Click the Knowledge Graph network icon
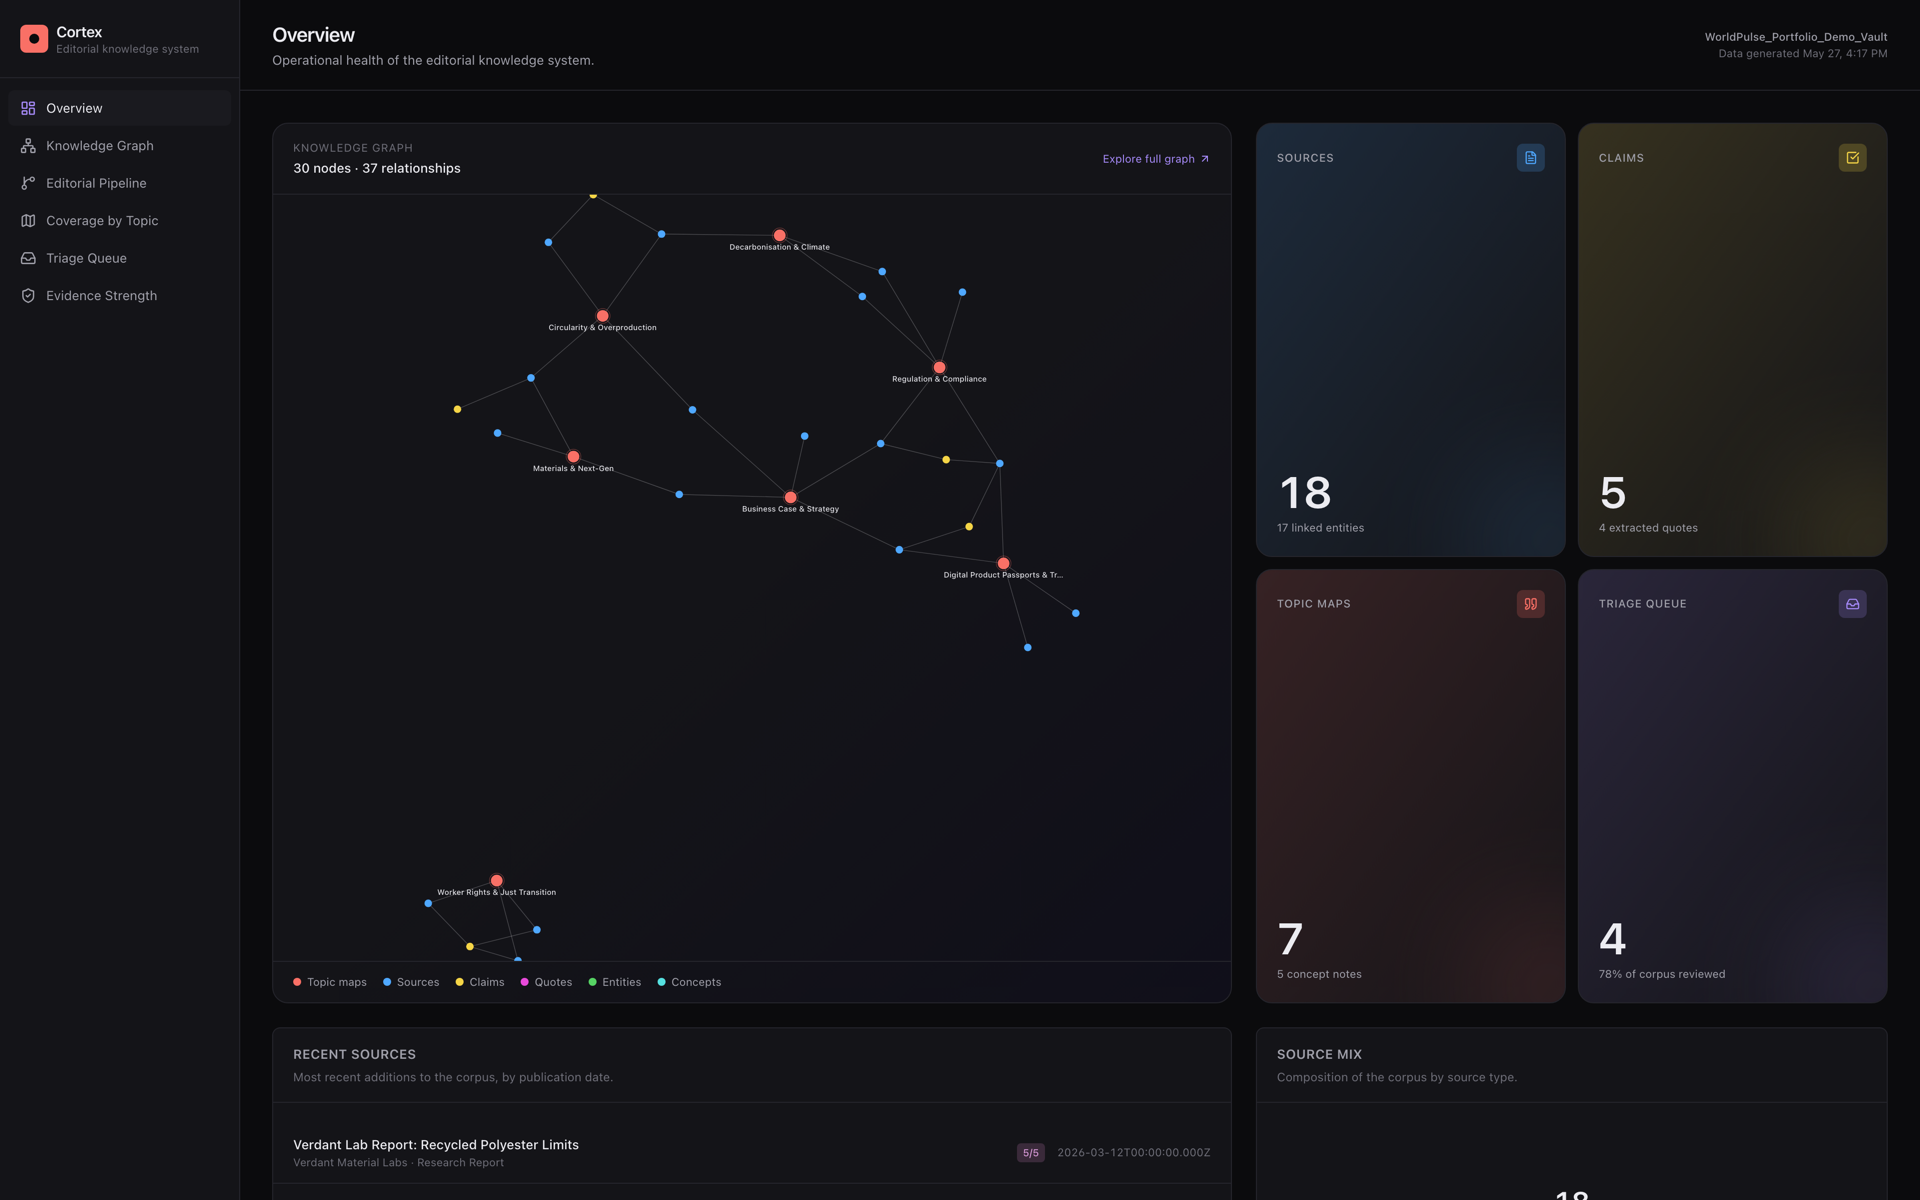The image size is (1920, 1200). [28, 146]
